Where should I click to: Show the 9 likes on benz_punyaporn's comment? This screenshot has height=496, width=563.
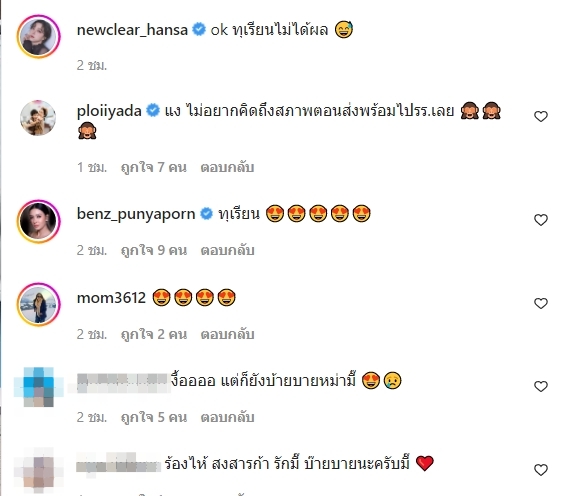(x=154, y=250)
